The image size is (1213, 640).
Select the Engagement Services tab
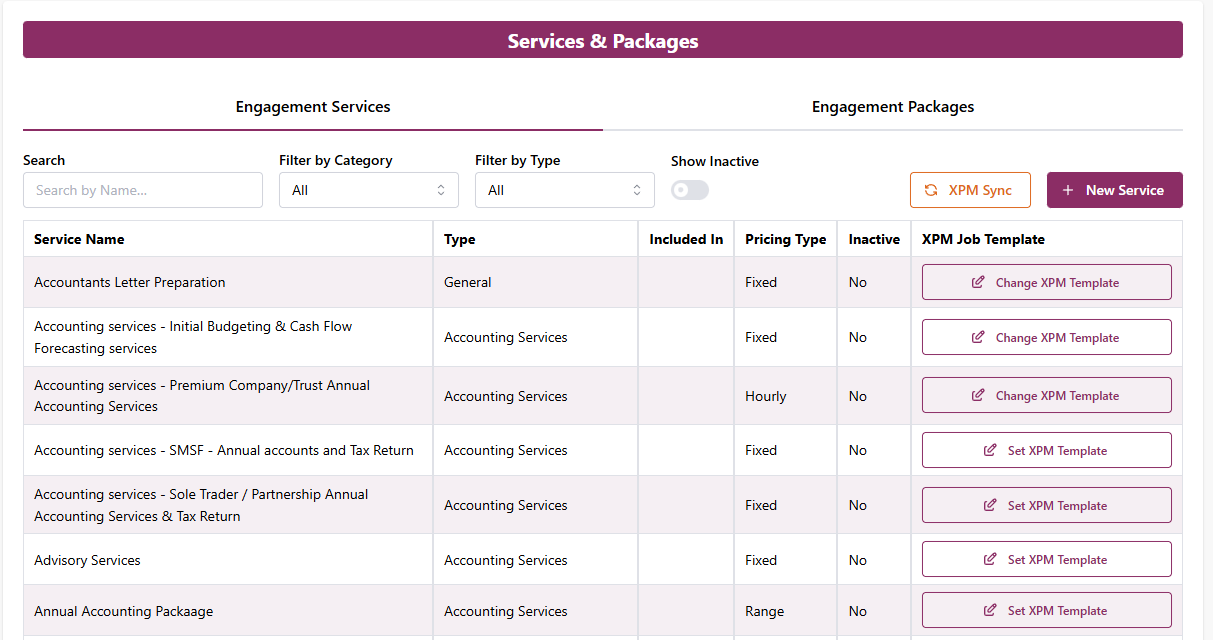[x=313, y=107]
